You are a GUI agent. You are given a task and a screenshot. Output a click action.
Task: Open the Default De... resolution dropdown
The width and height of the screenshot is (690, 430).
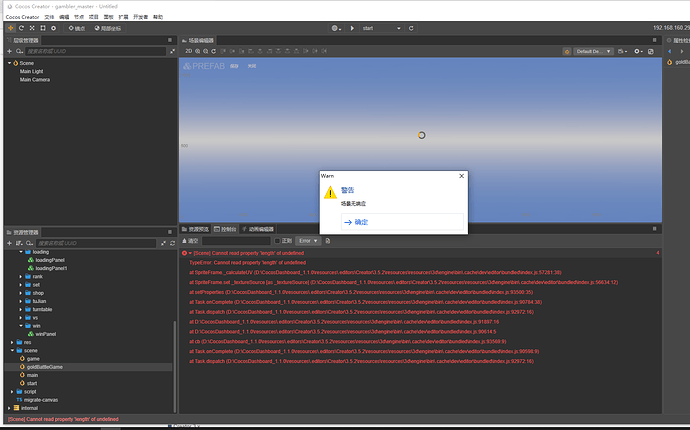pos(593,51)
